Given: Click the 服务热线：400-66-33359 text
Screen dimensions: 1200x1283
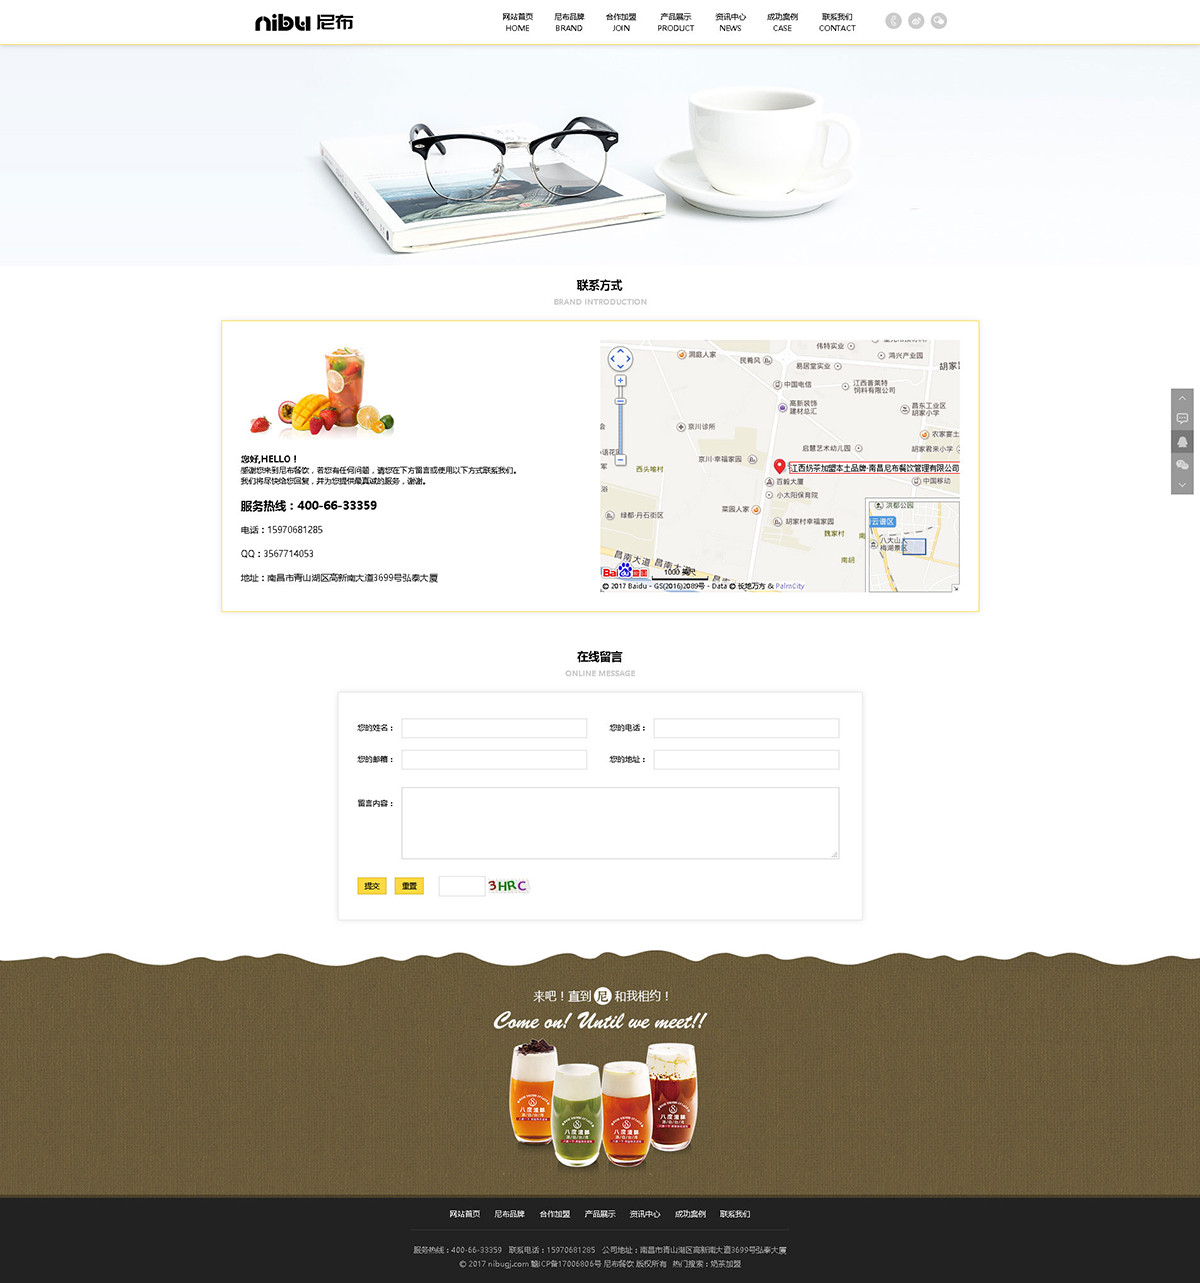Looking at the screenshot, I should [309, 506].
